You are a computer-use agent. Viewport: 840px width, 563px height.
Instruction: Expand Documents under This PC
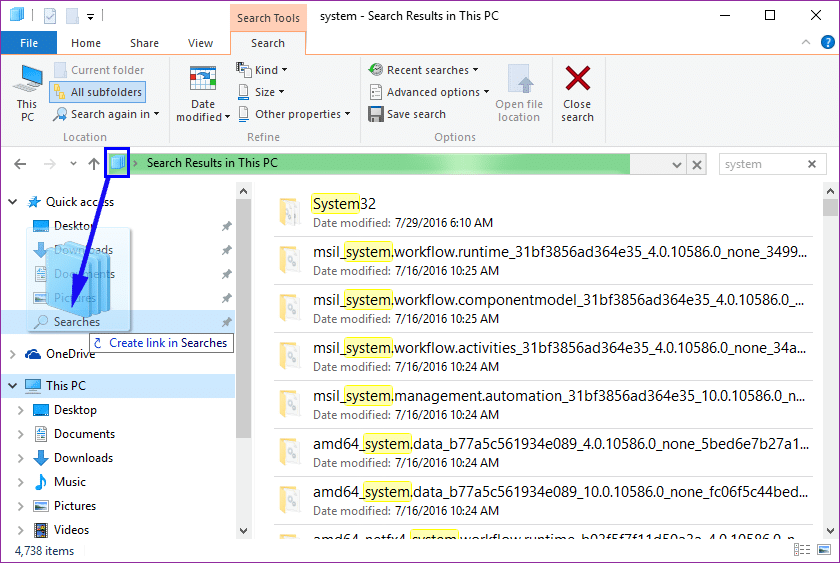(x=21, y=434)
